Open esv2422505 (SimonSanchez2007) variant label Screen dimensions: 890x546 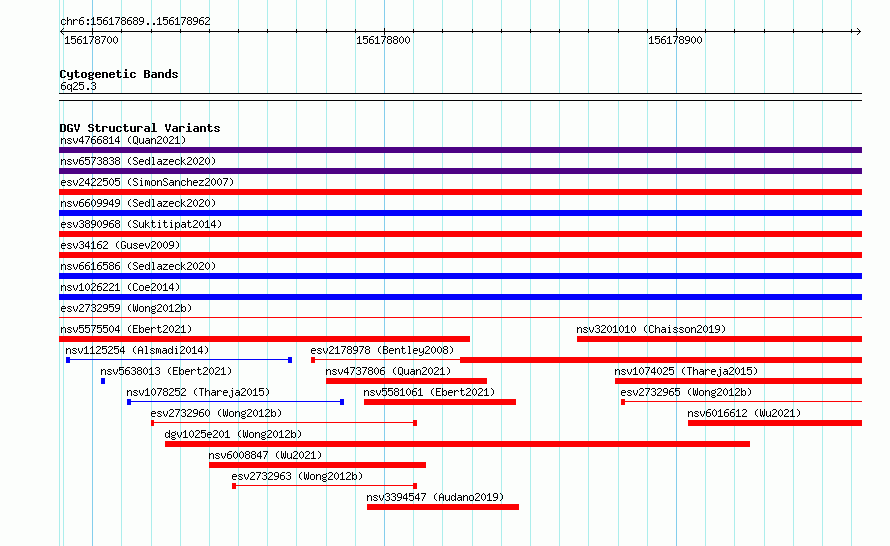pyautogui.click(x=147, y=182)
